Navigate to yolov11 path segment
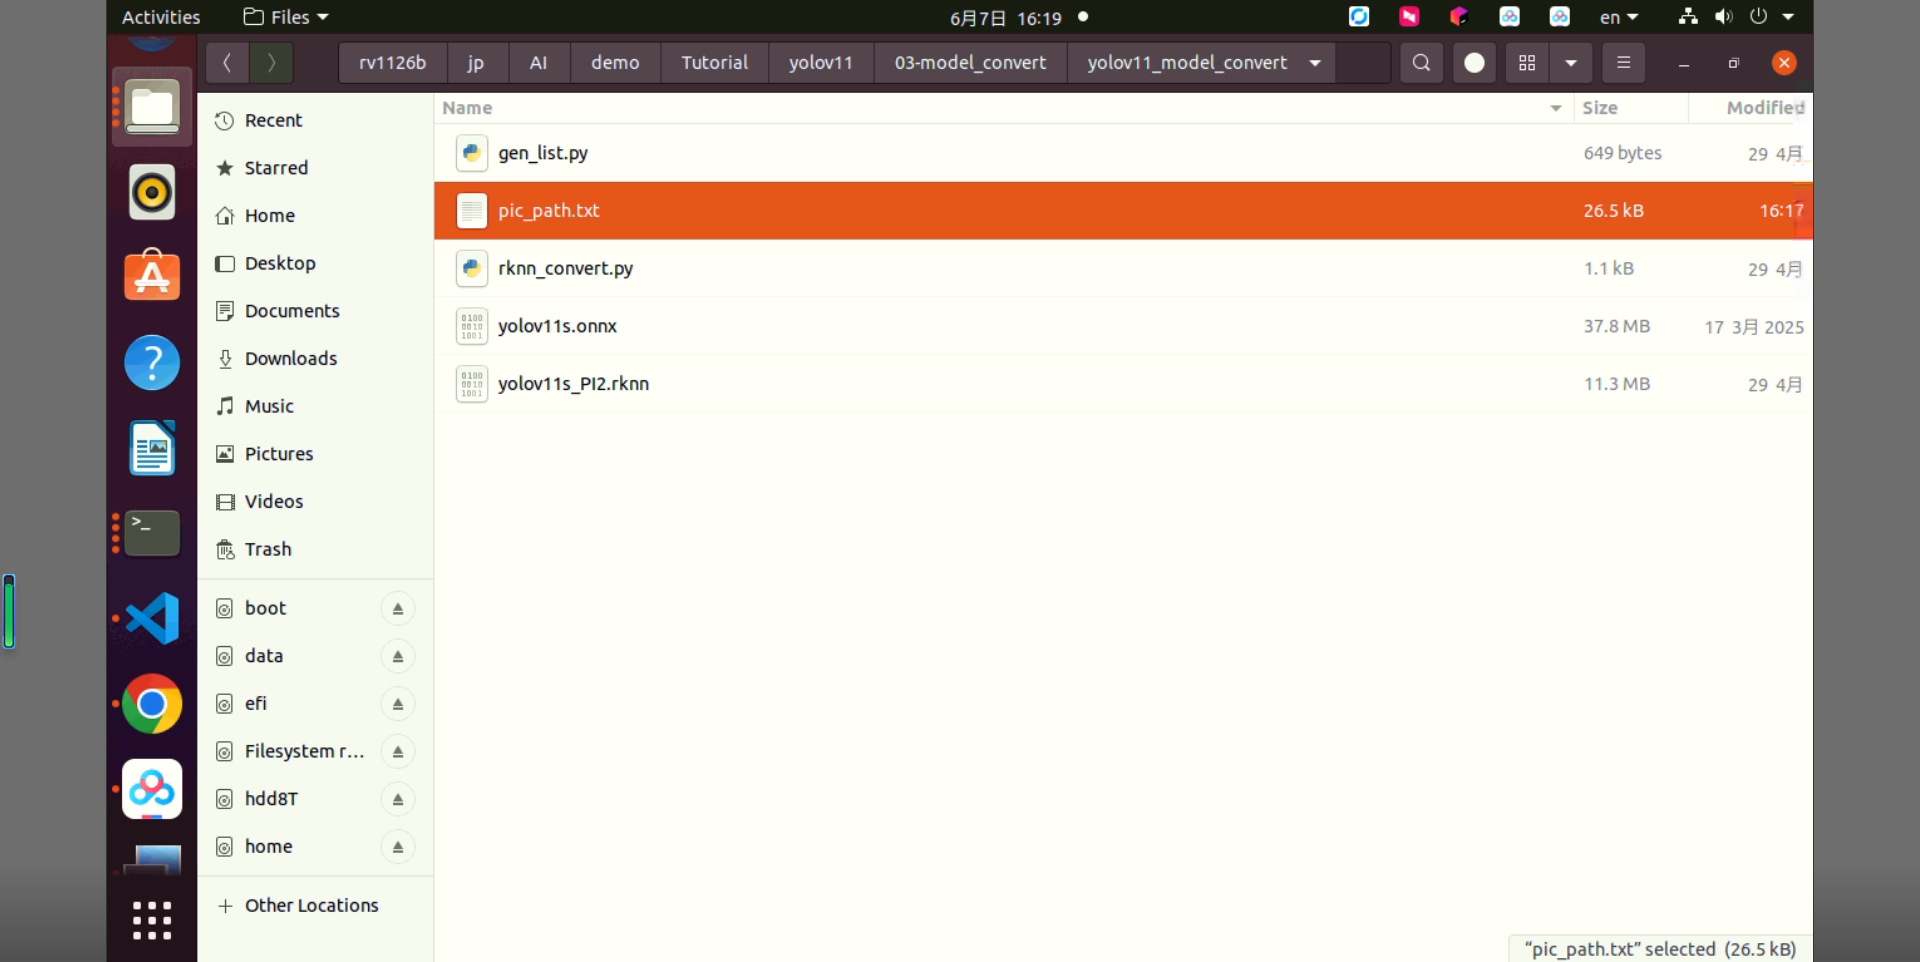This screenshot has height=962, width=1920. pos(821,63)
